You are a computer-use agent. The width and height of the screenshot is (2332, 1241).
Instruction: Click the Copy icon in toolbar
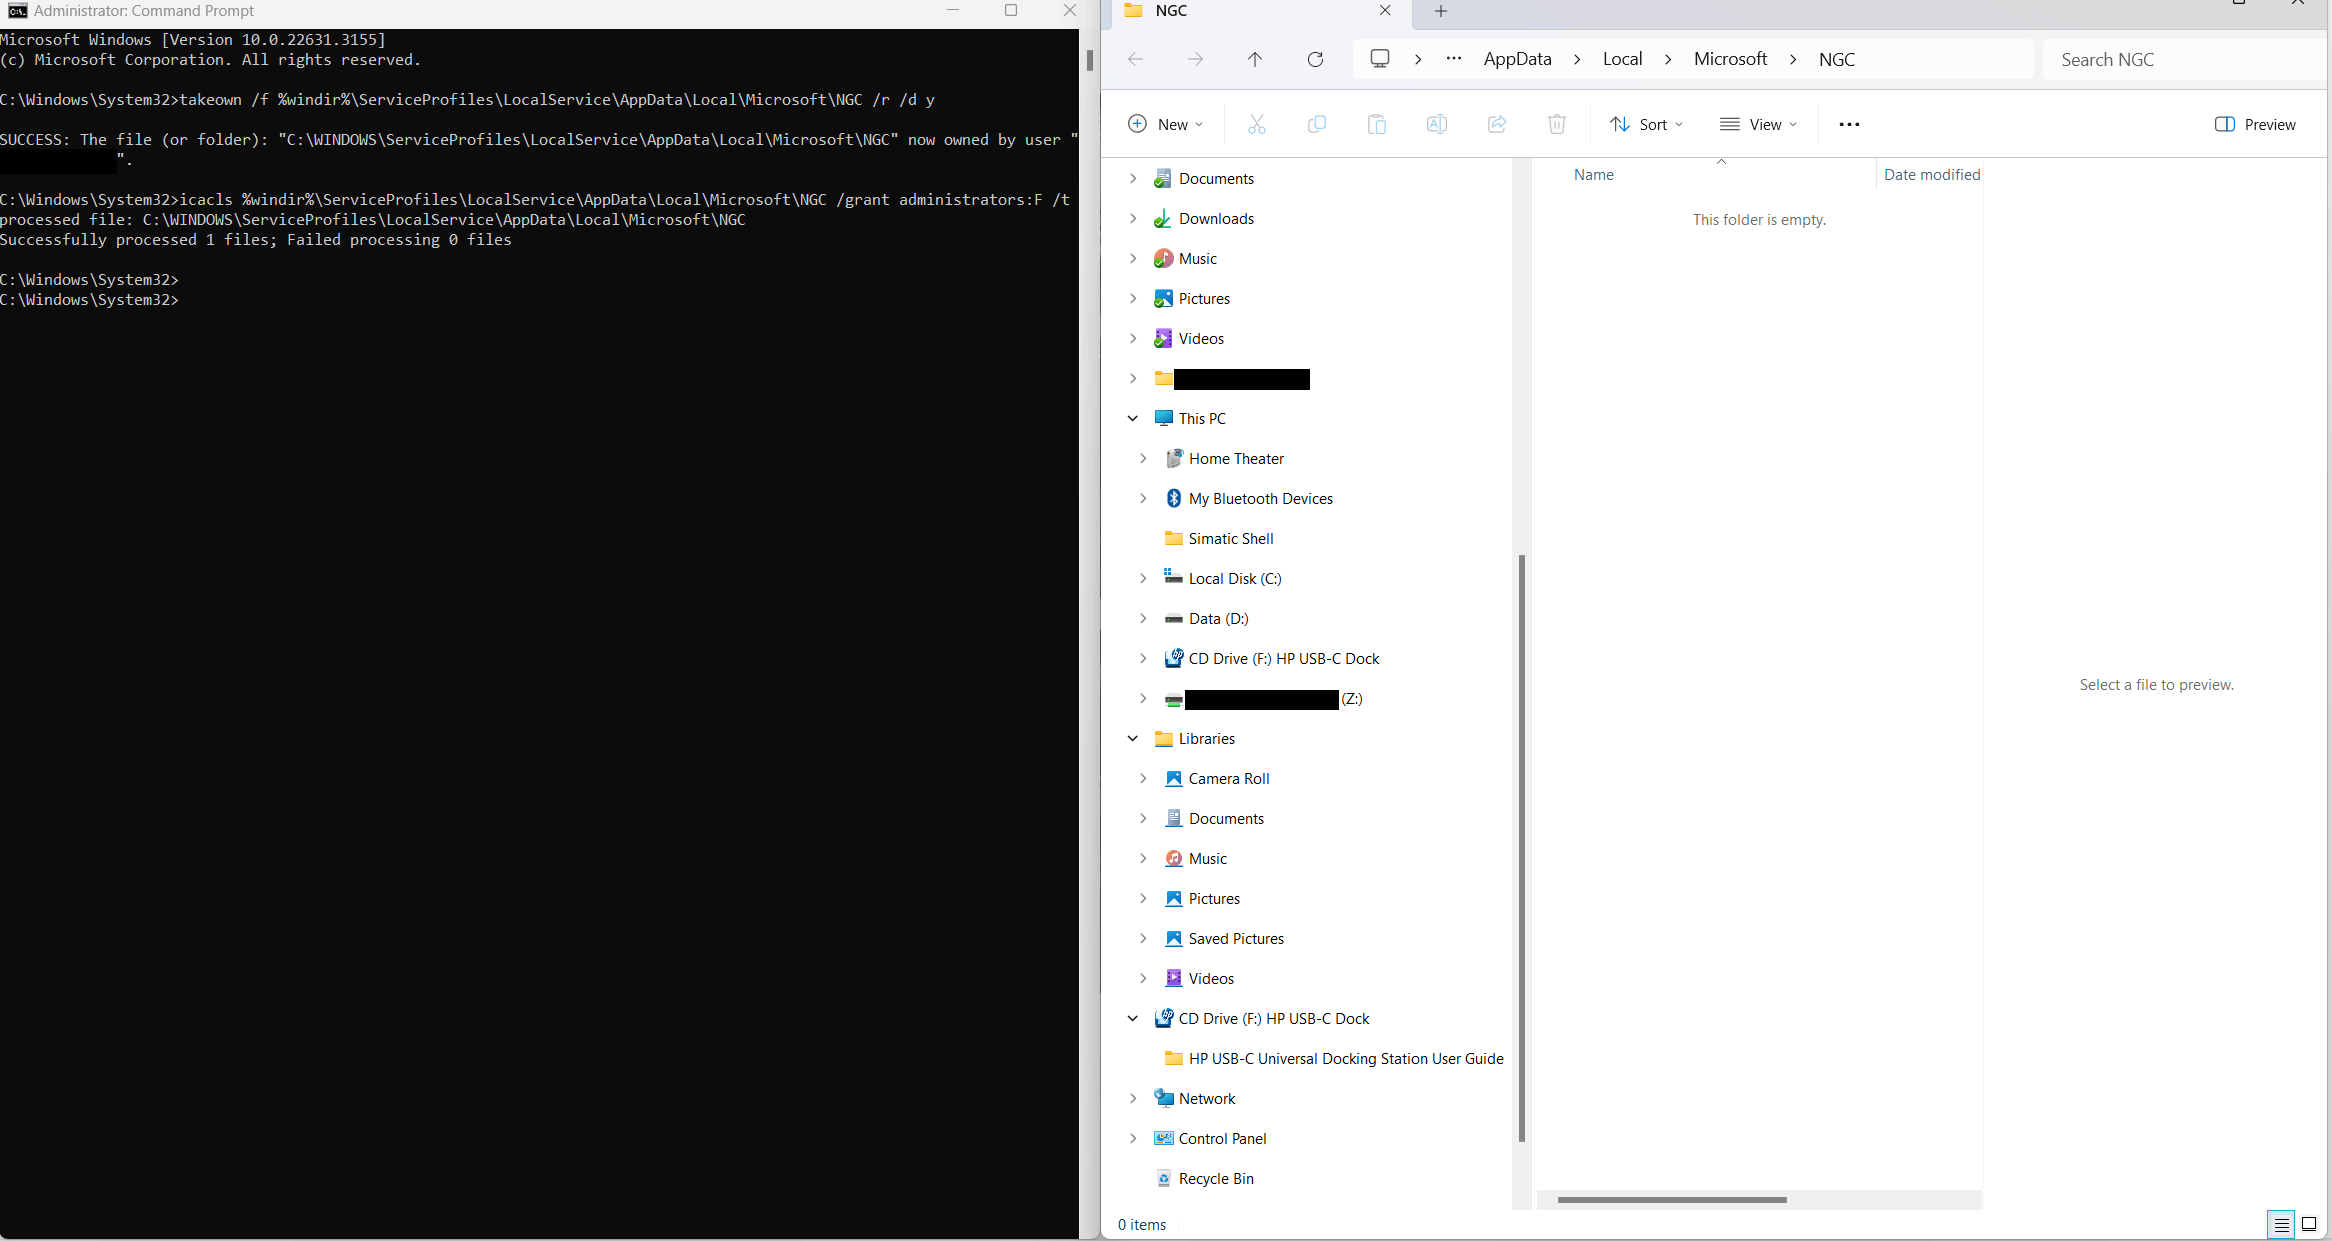pos(1317,124)
